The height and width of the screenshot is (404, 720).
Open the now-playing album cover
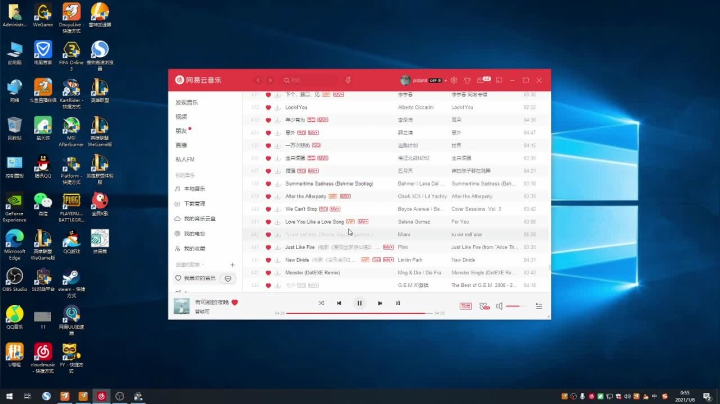point(181,306)
